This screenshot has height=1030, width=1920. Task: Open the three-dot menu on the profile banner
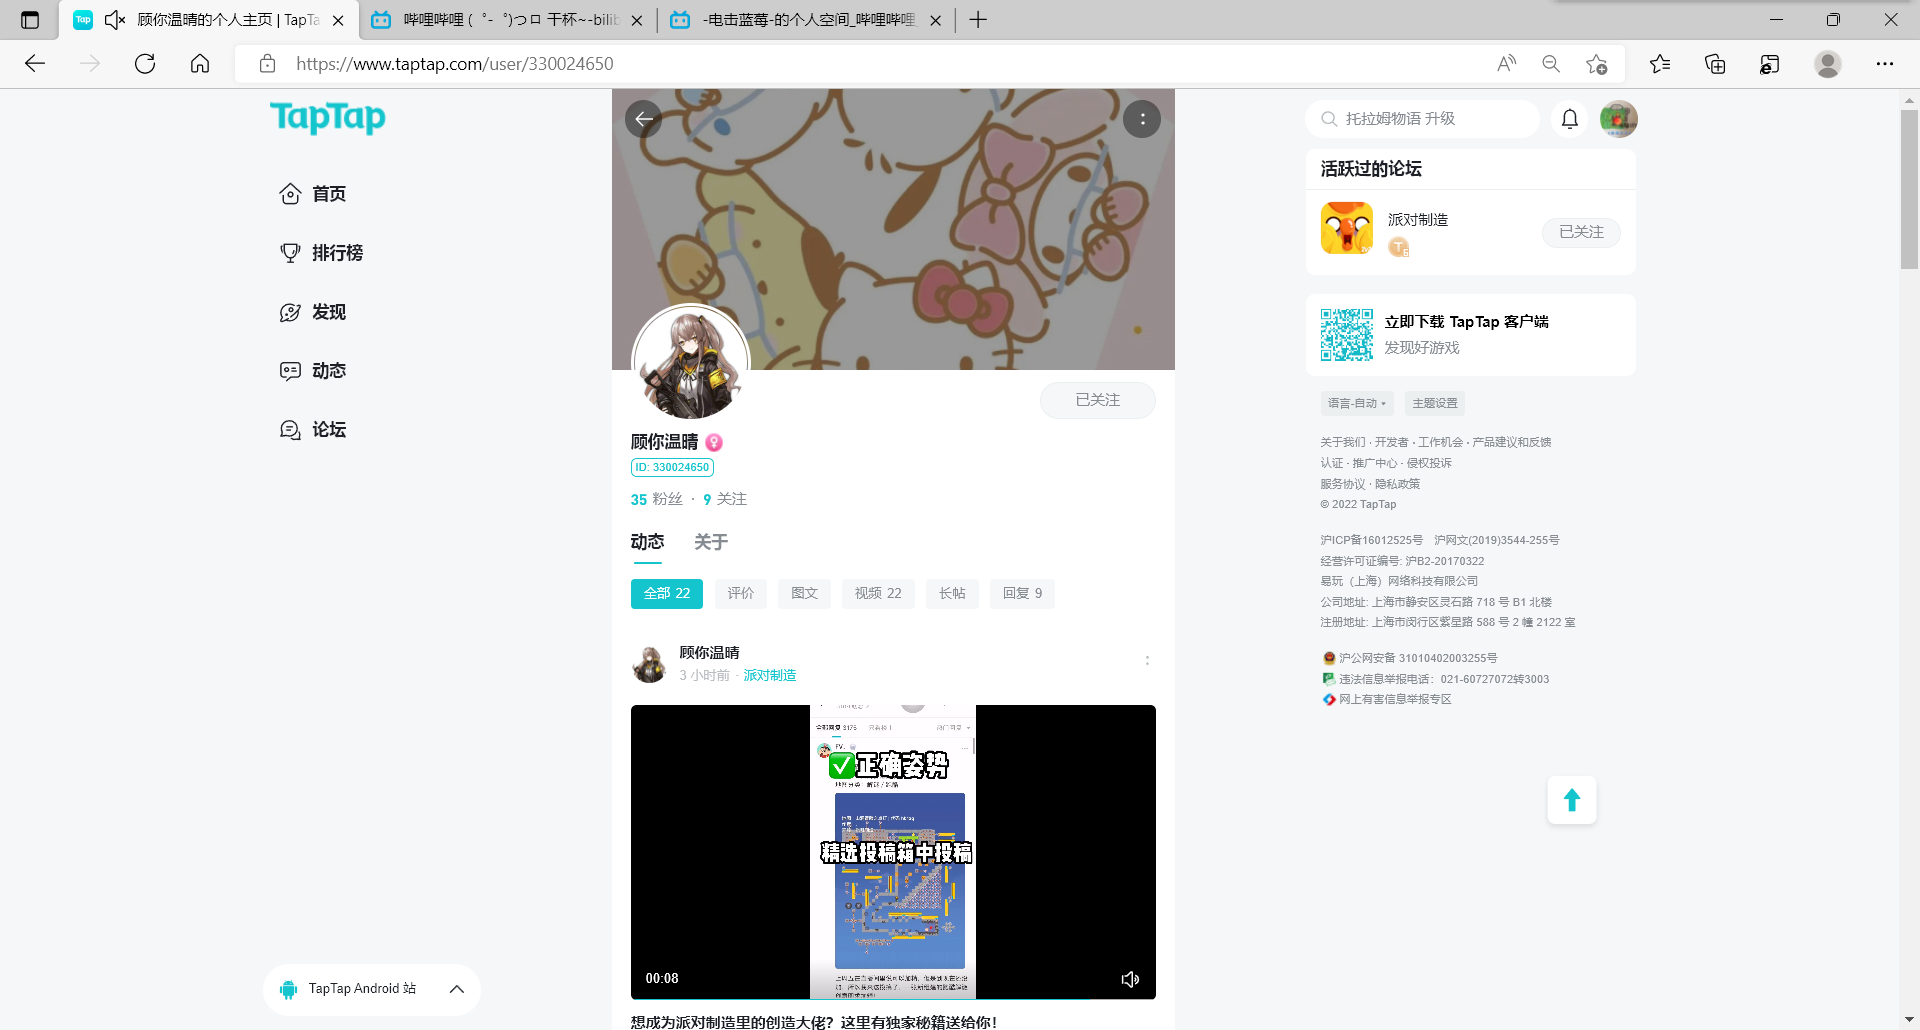pos(1142,119)
